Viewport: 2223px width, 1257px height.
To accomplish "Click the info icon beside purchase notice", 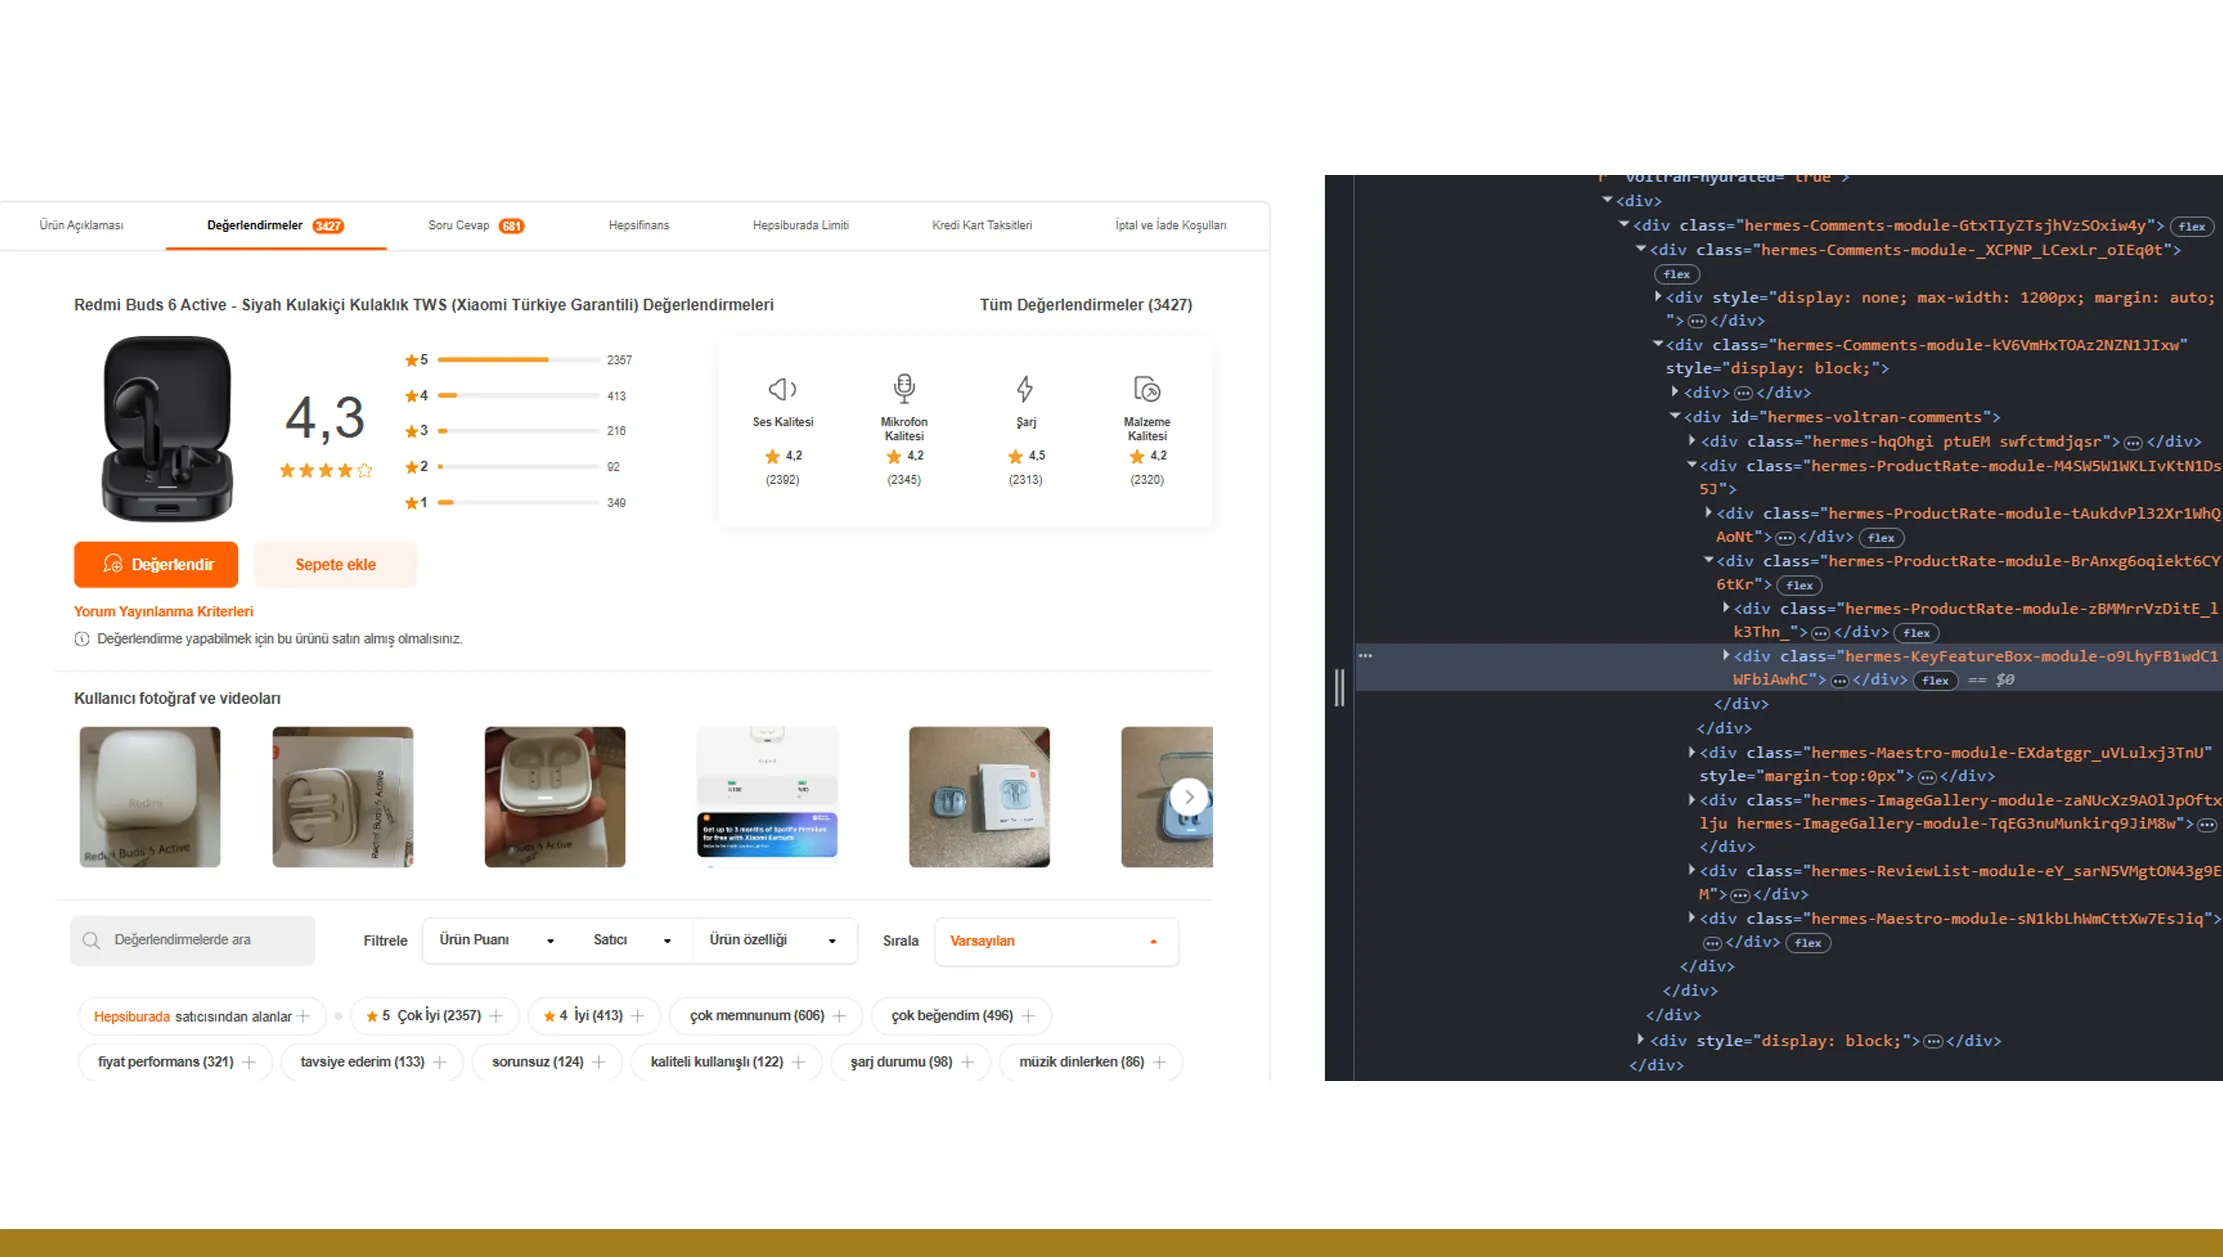I will tap(82, 639).
